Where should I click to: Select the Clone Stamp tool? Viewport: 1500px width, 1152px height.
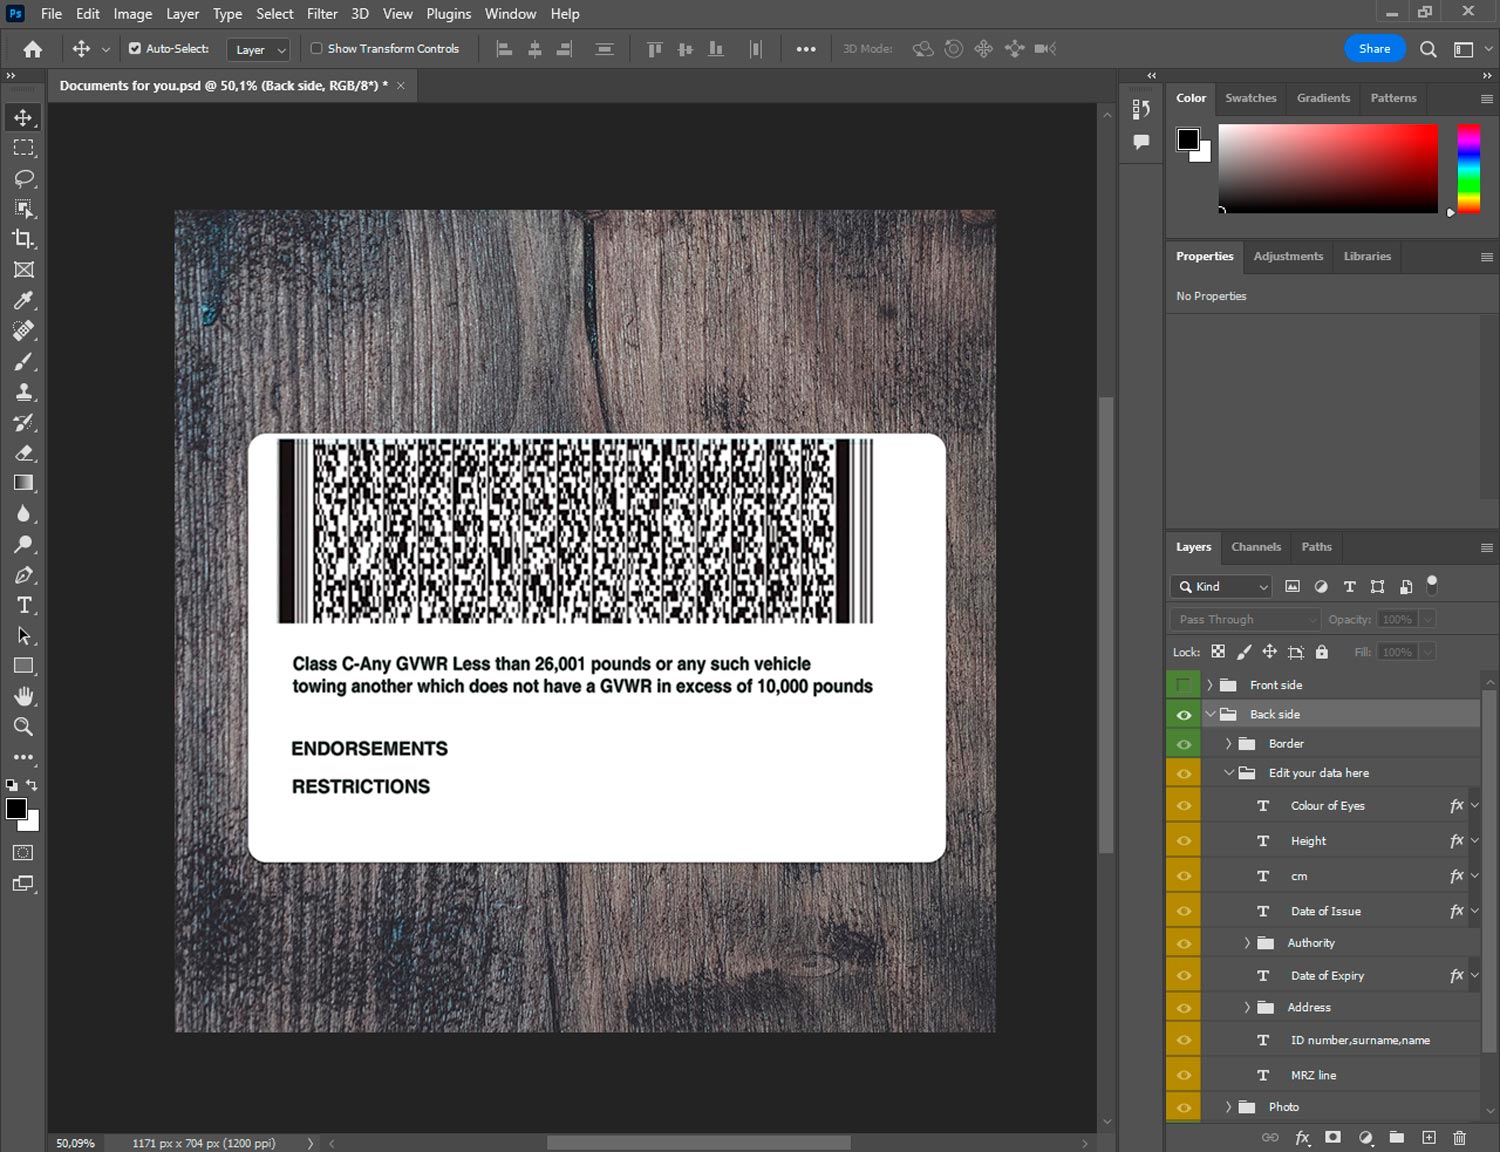(24, 392)
